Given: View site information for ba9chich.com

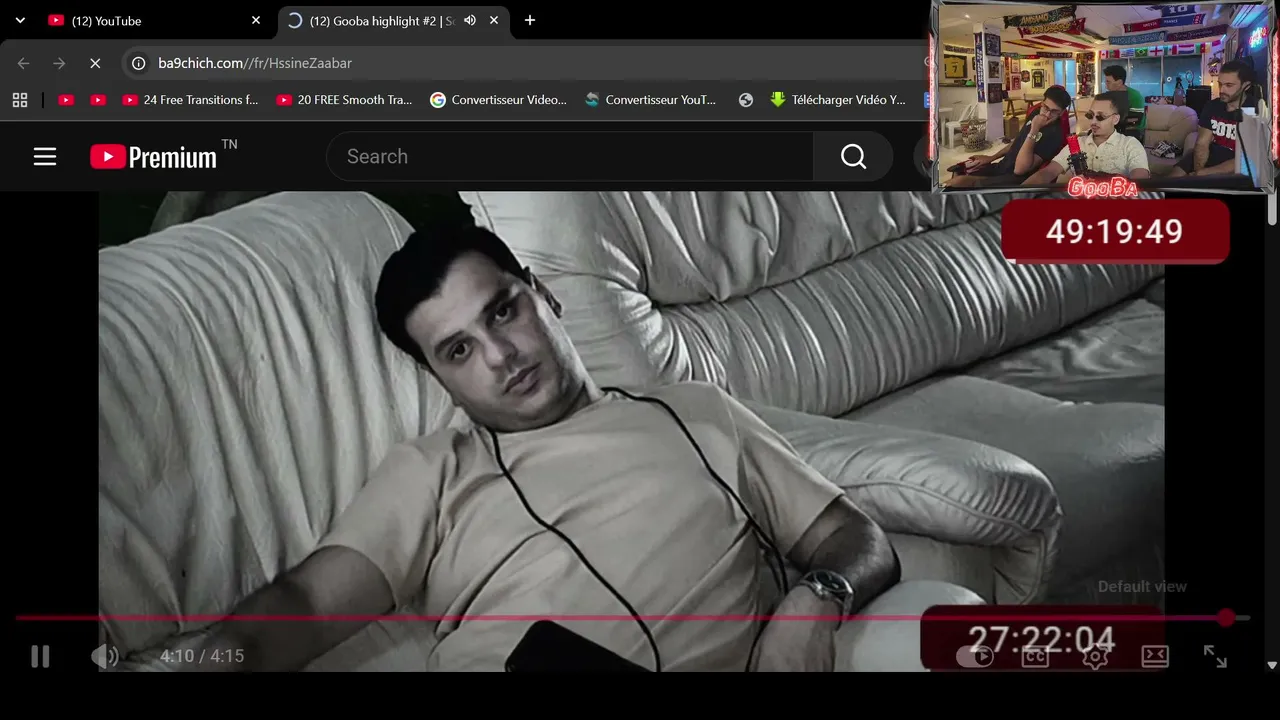Looking at the screenshot, I should tap(140, 63).
